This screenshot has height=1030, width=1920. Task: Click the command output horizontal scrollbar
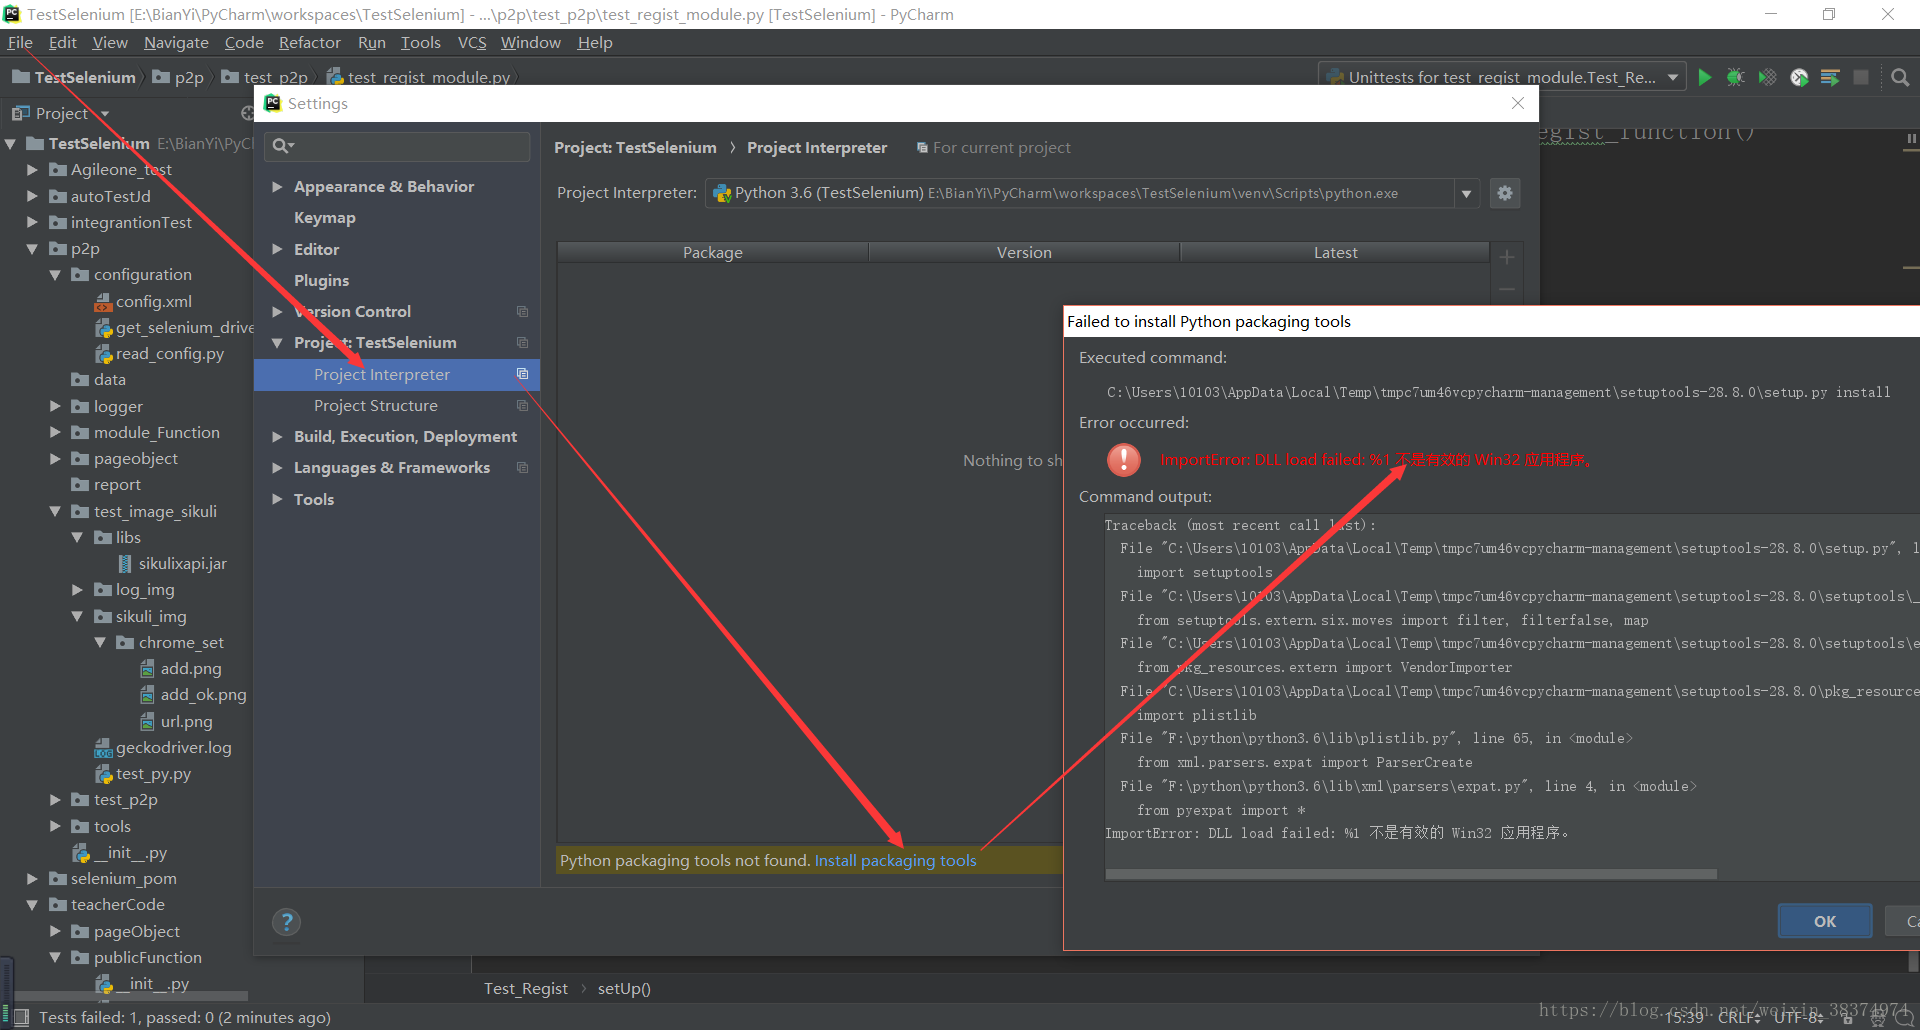click(1411, 874)
